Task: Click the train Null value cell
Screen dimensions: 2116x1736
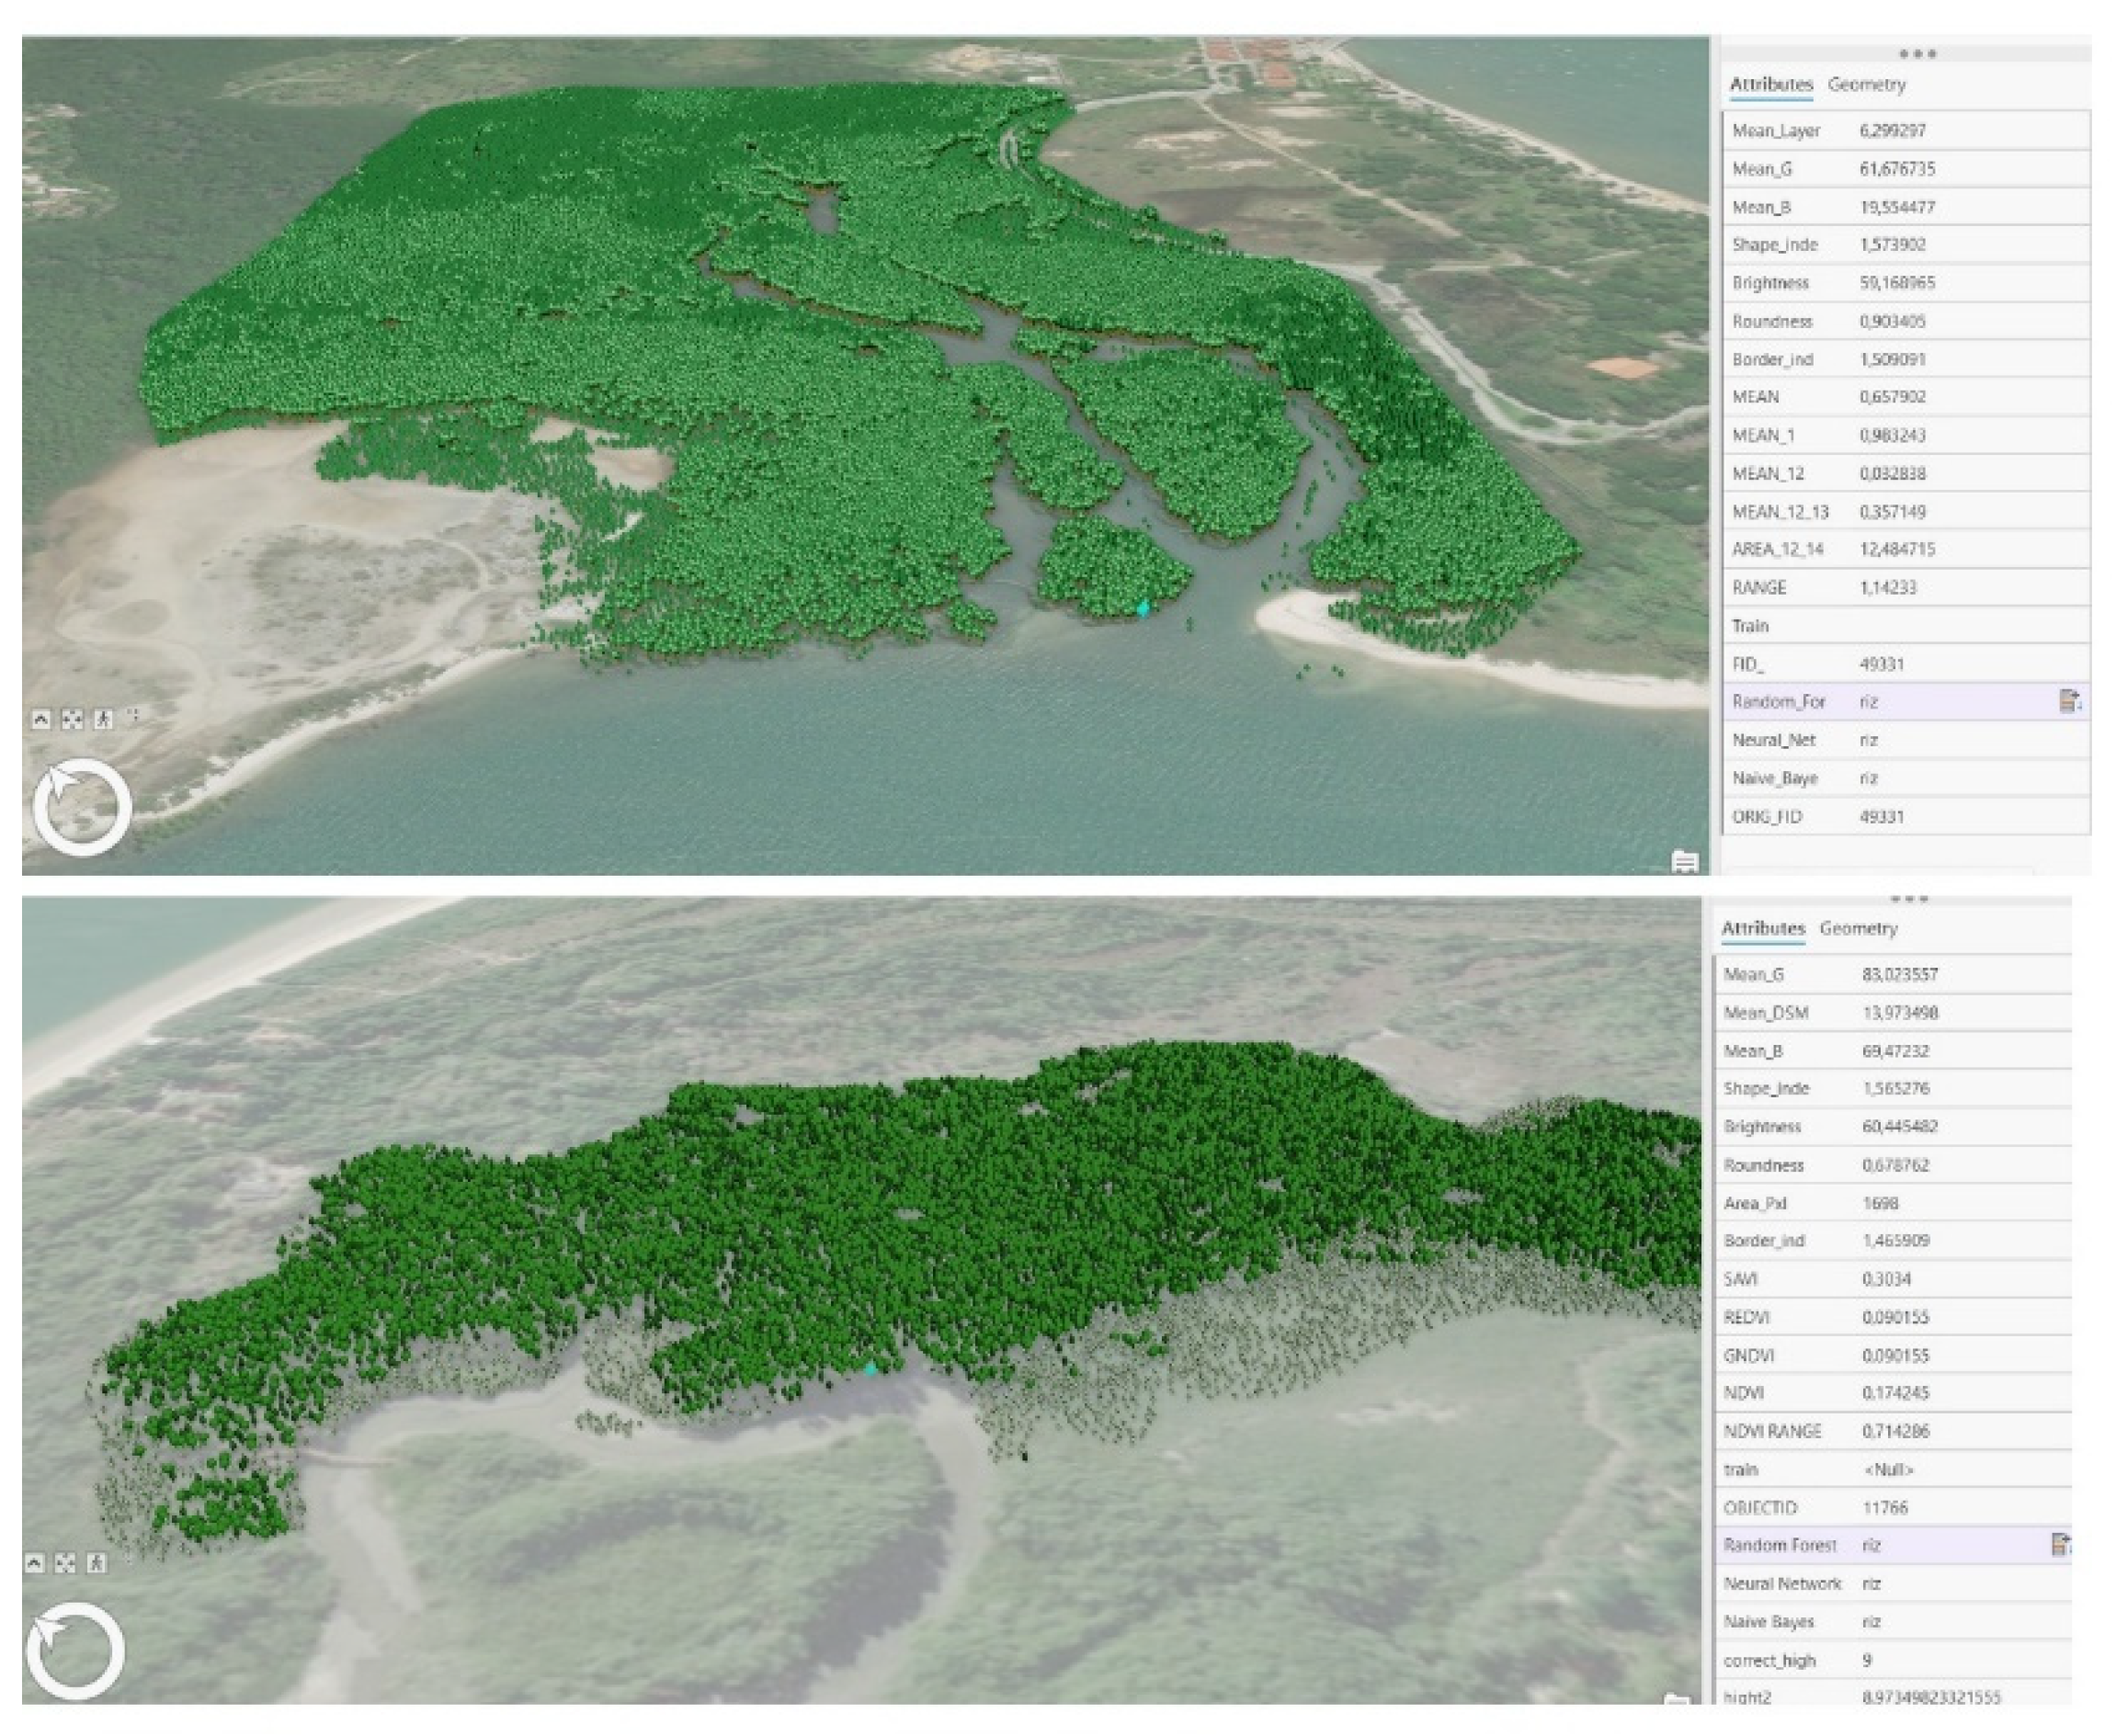Action: point(1888,1470)
